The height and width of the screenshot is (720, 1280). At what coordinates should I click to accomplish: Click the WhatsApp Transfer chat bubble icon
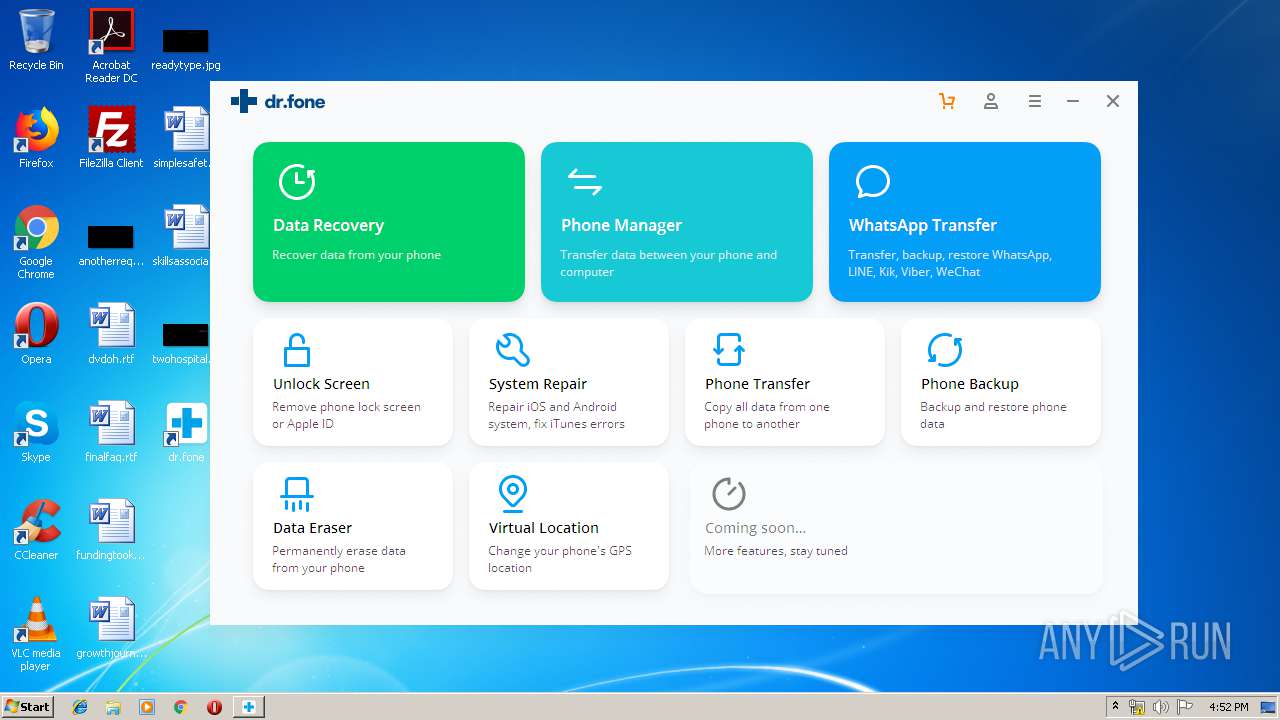click(873, 182)
